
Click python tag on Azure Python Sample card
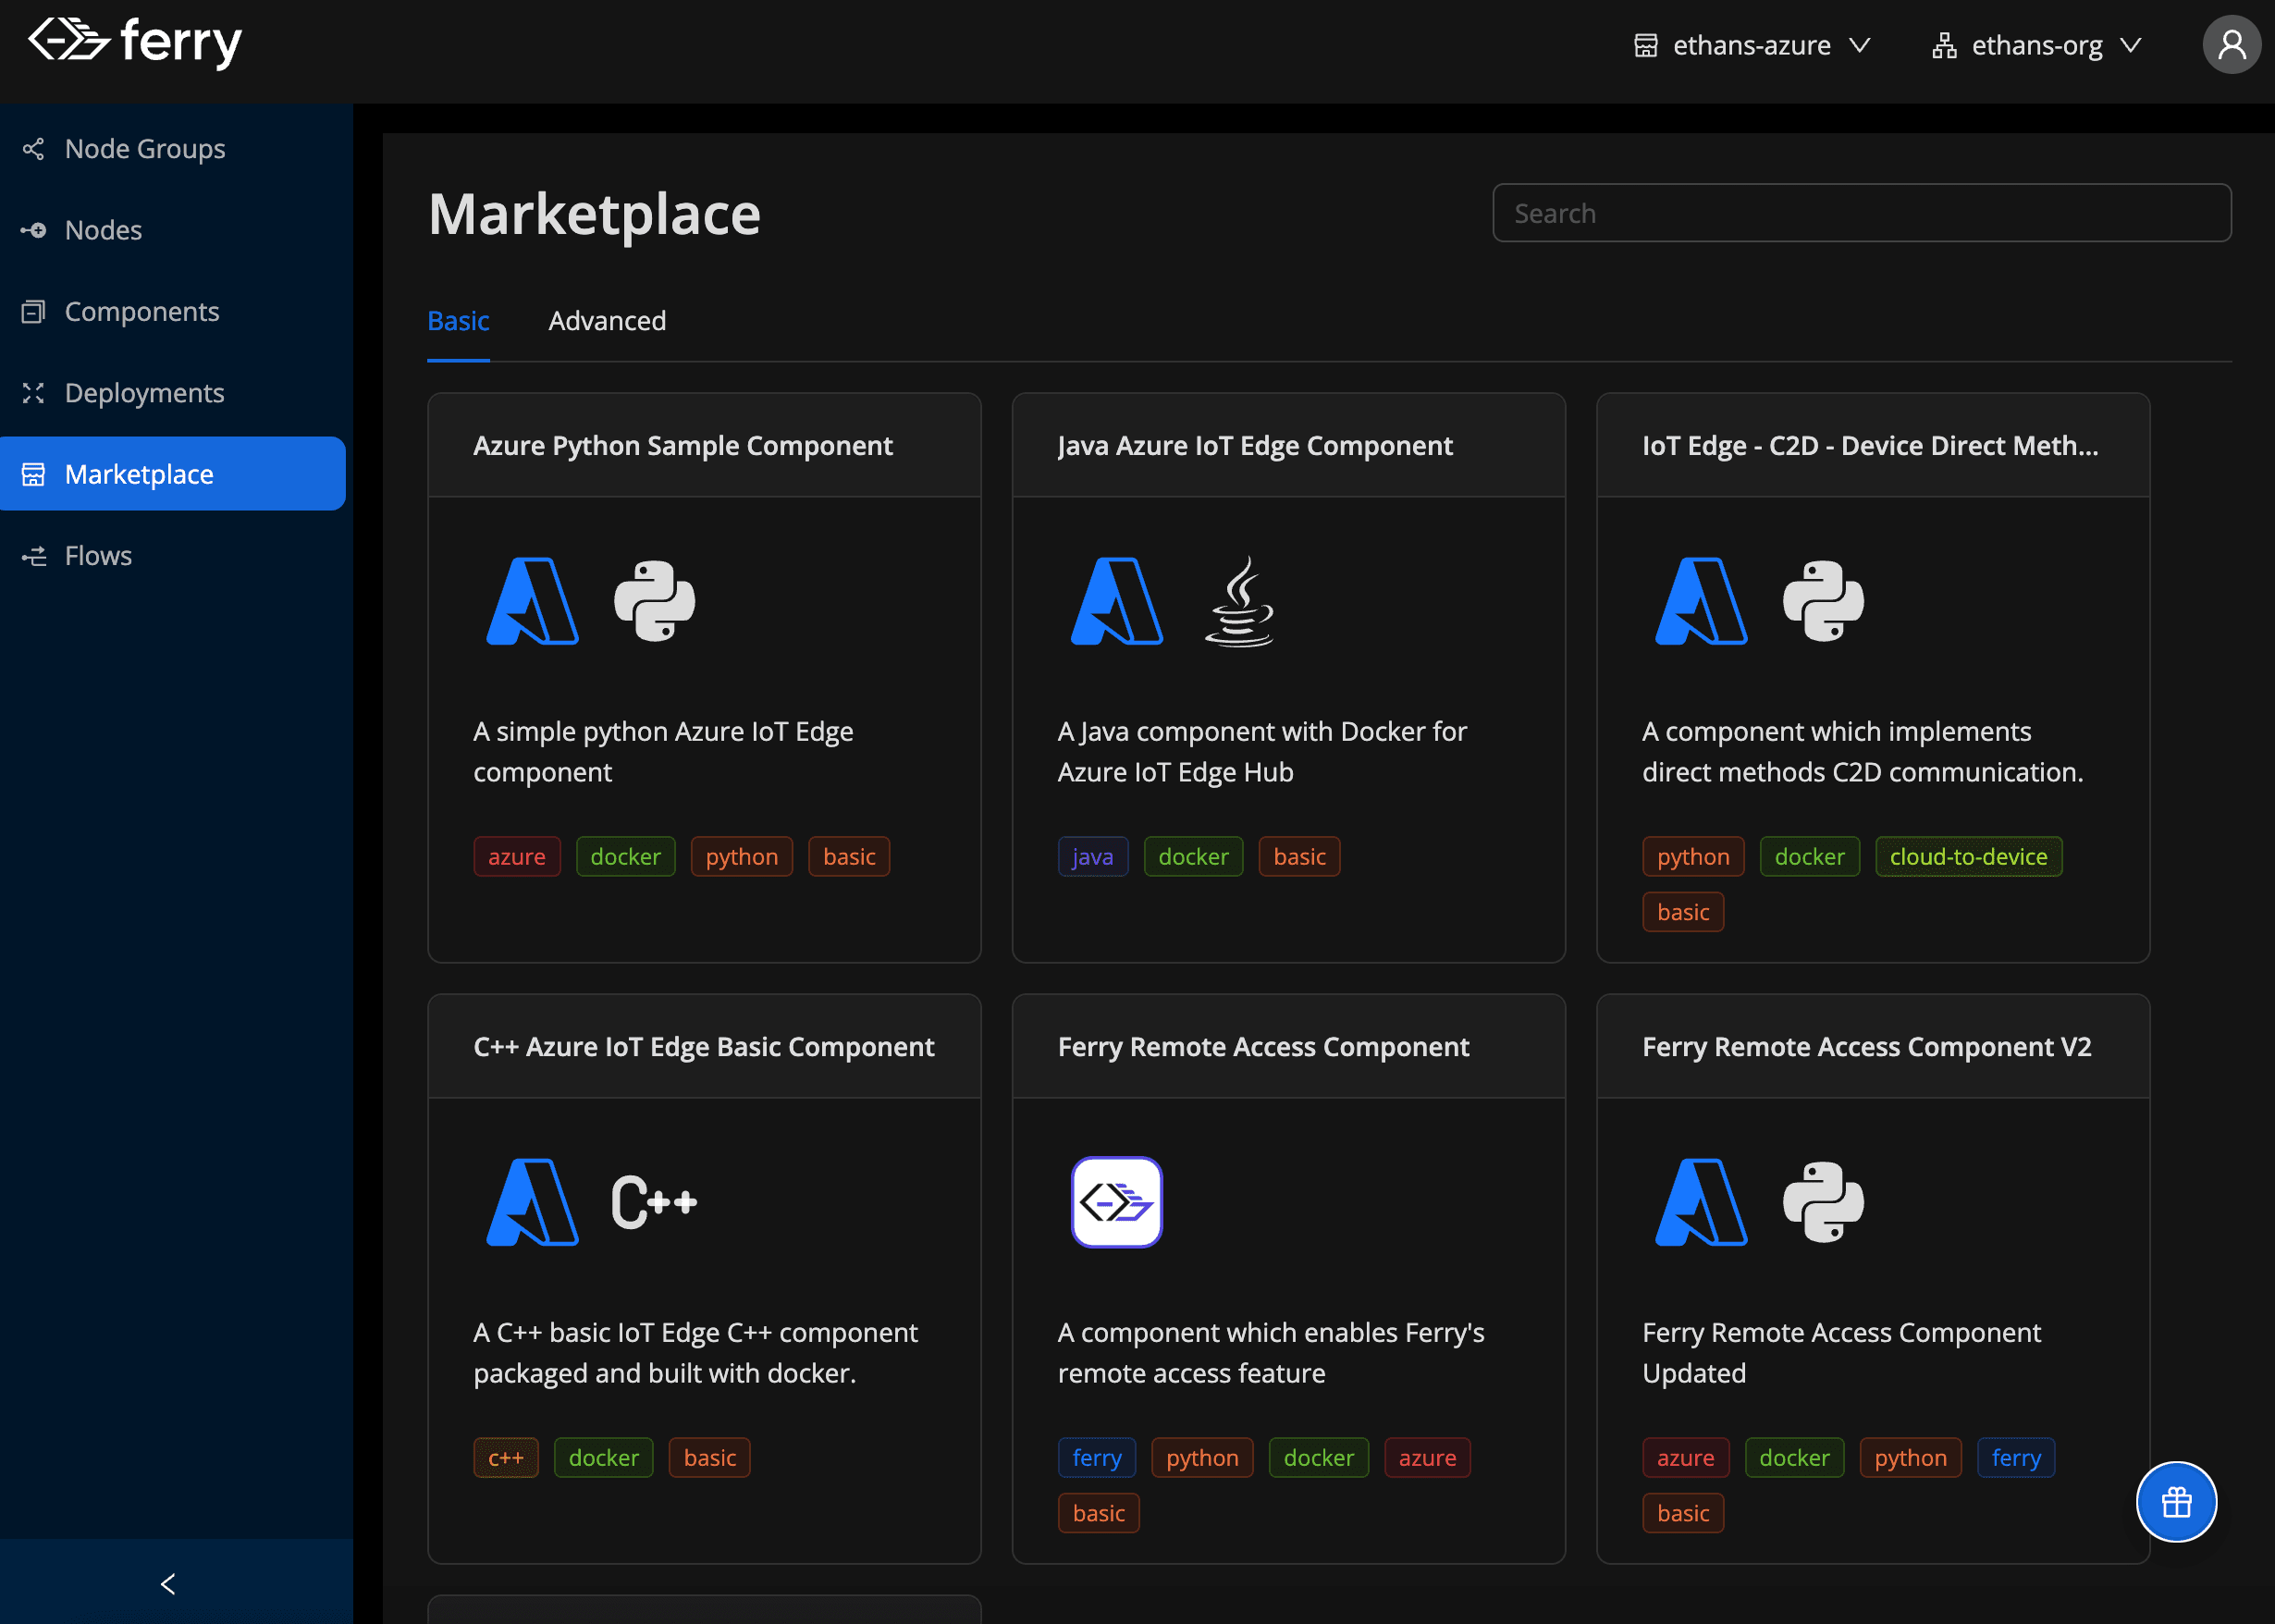741,857
